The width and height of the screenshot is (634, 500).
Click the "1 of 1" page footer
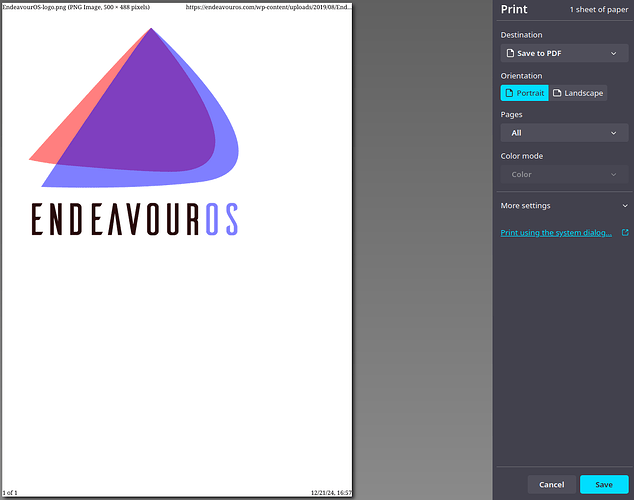[x=10, y=493]
